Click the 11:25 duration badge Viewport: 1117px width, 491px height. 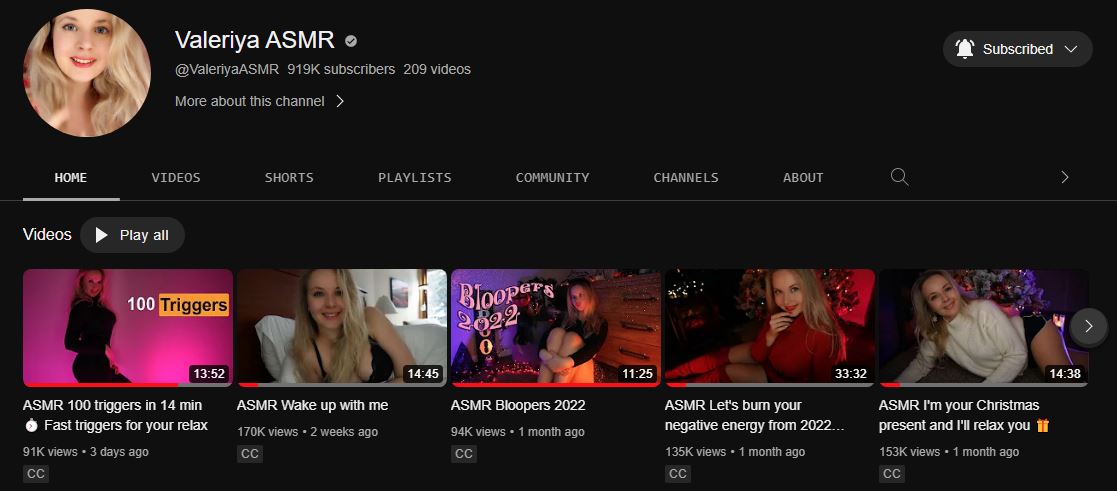[638, 373]
